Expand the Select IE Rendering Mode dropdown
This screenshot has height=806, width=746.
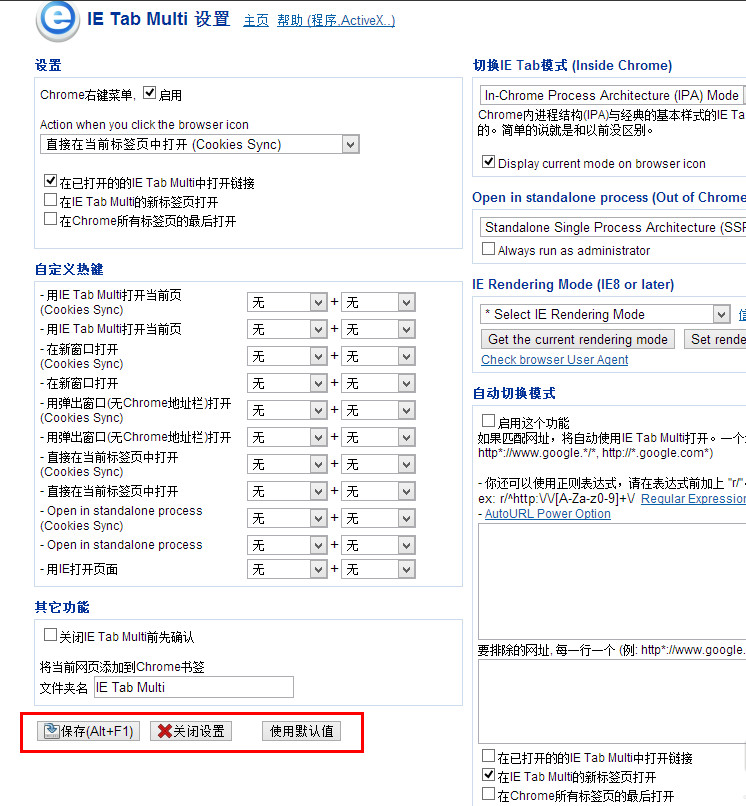(605, 314)
